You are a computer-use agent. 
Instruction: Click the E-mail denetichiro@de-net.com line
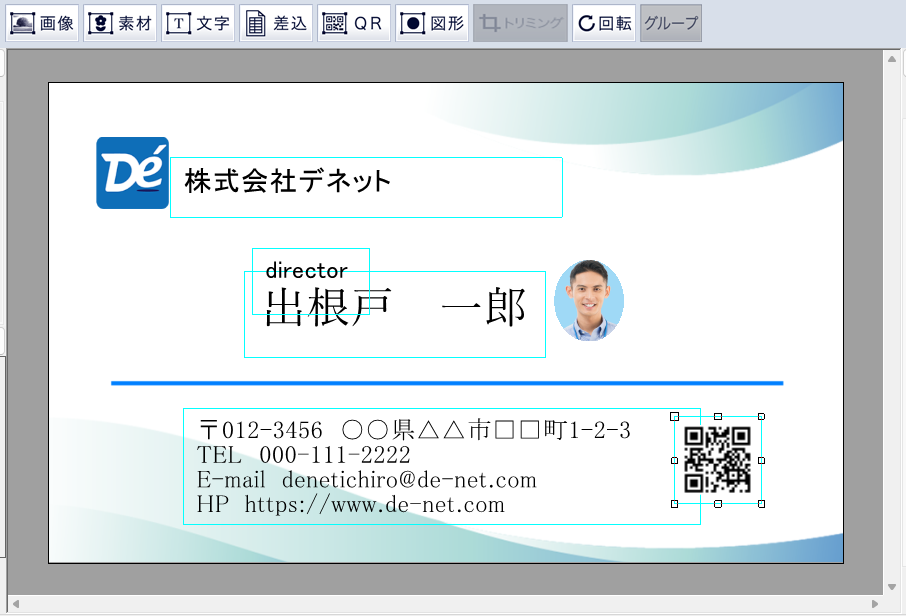367,480
